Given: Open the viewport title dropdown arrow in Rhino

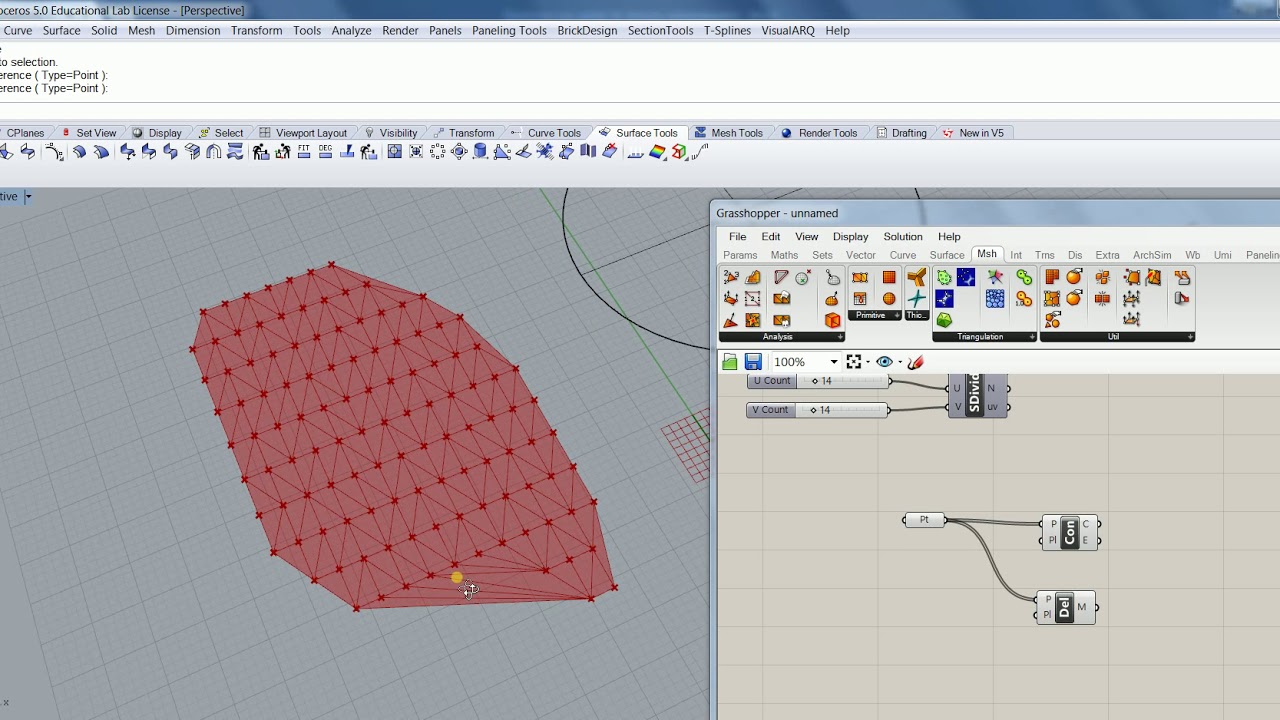Looking at the screenshot, I should [28, 196].
